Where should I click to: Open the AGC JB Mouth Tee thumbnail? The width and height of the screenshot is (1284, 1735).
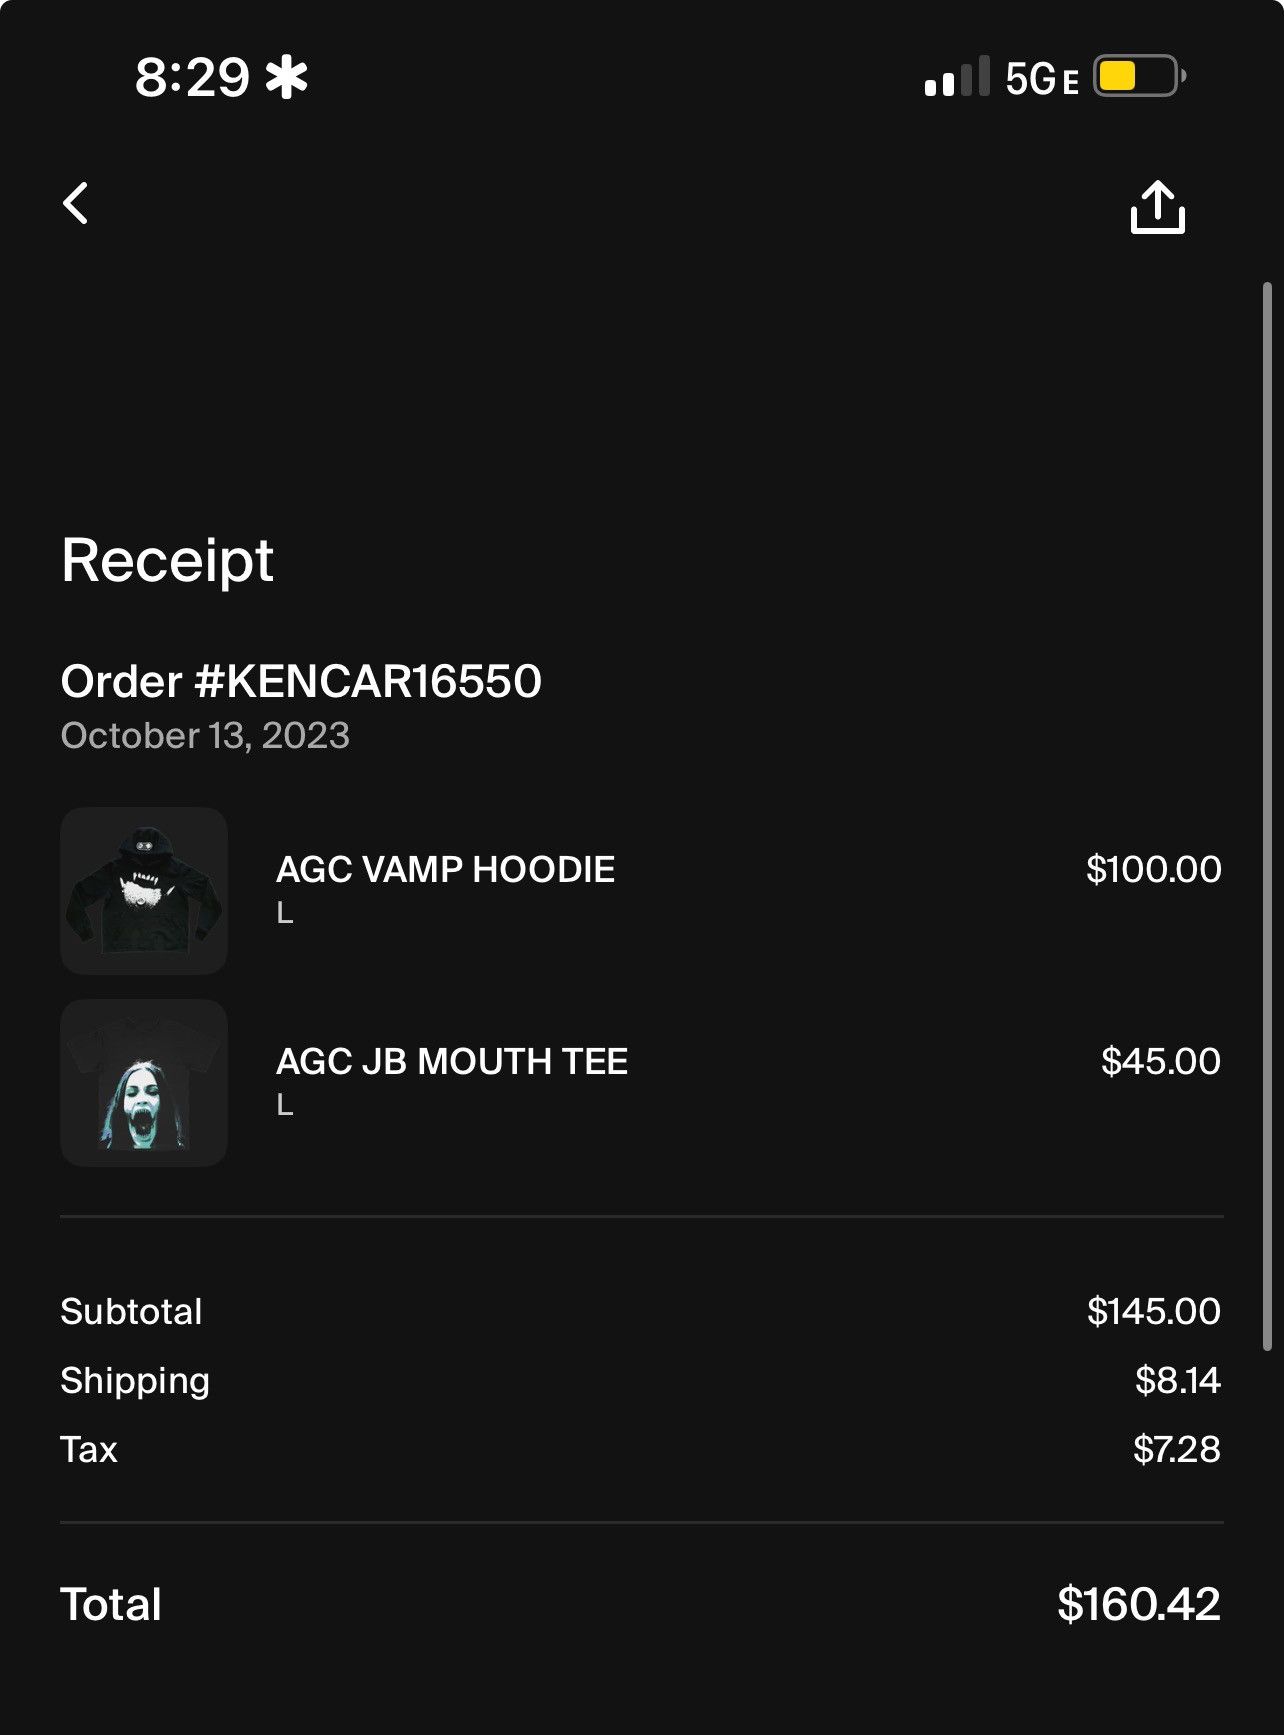pyautogui.click(x=144, y=1082)
